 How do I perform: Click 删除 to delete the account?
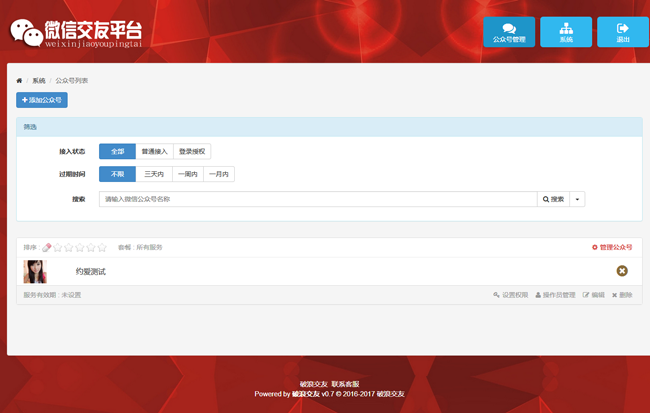point(621,295)
